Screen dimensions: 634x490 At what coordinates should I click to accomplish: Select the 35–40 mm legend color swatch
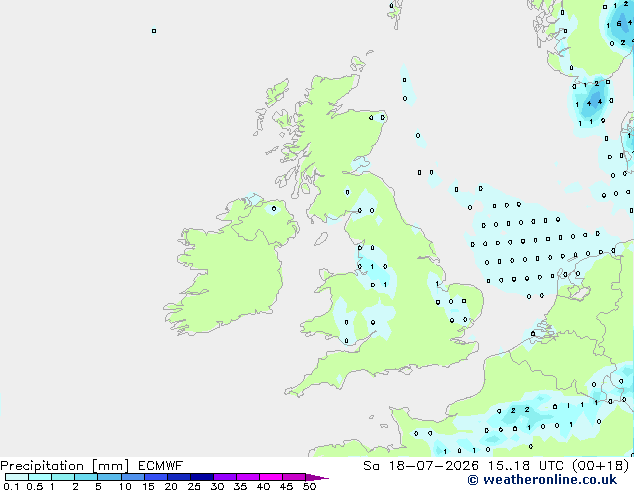point(248,477)
